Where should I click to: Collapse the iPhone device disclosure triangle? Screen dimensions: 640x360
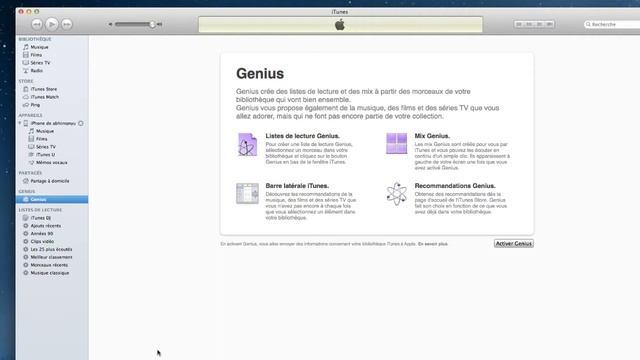[x=20, y=123]
